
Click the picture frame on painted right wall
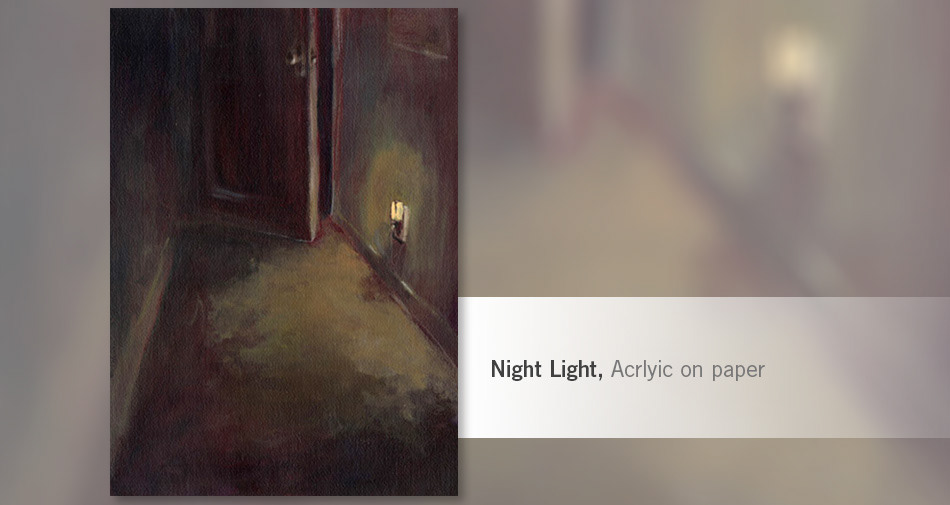[419, 31]
